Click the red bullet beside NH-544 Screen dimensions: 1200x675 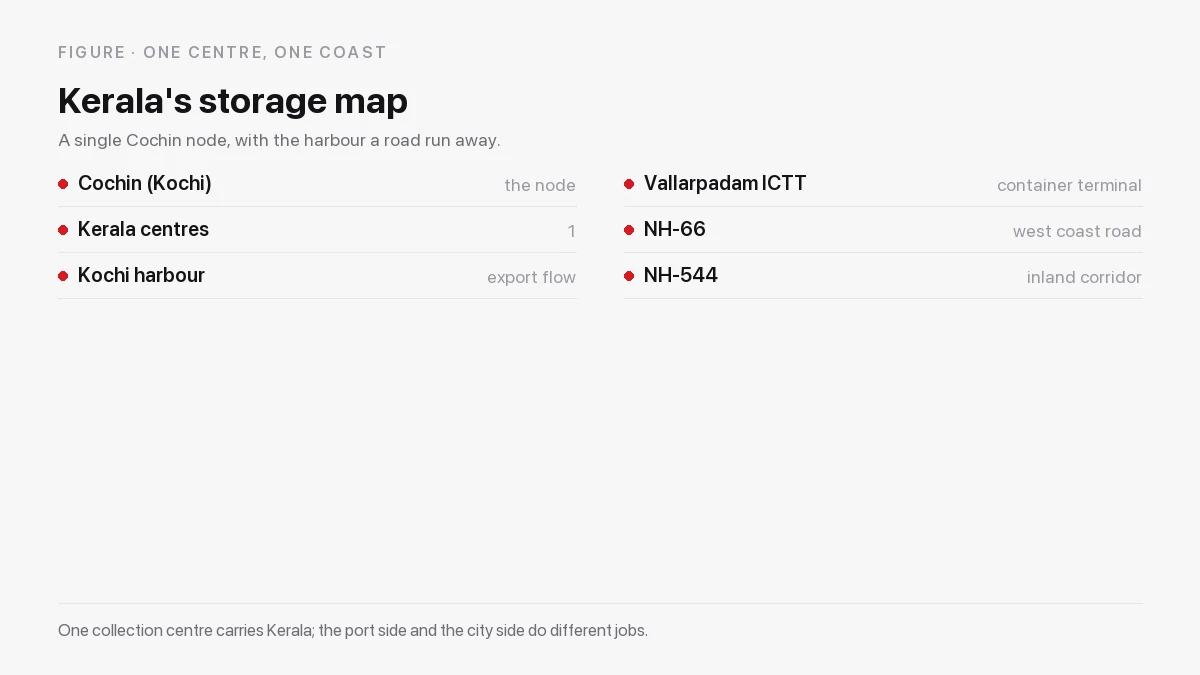pyautogui.click(x=629, y=276)
